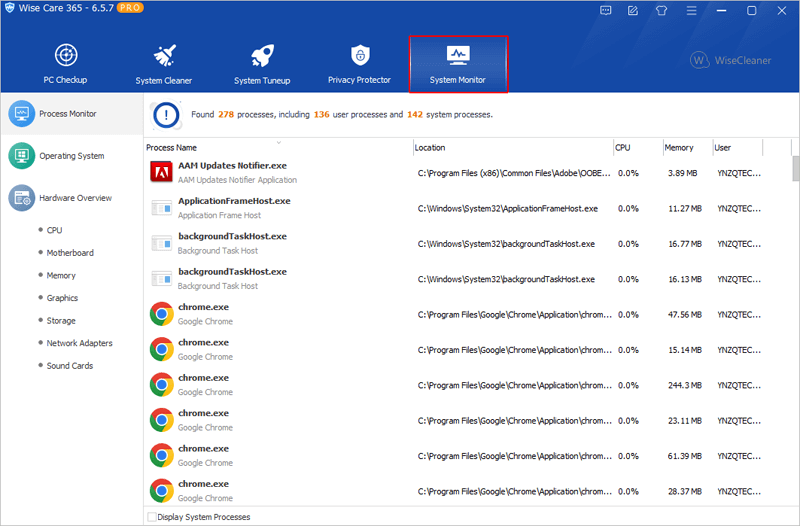Open the skin shirt icon in title bar

click(x=662, y=10)
